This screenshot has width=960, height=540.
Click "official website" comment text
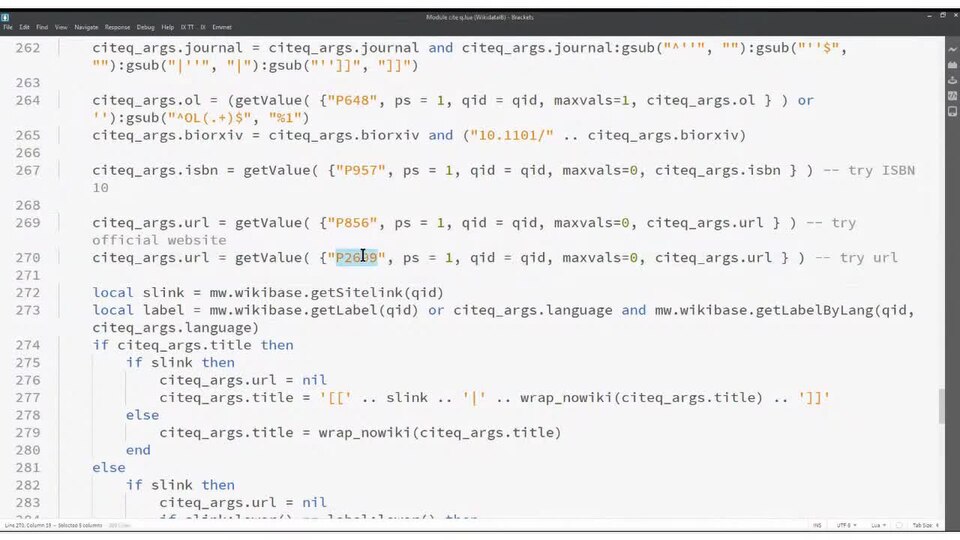[159, 240]
